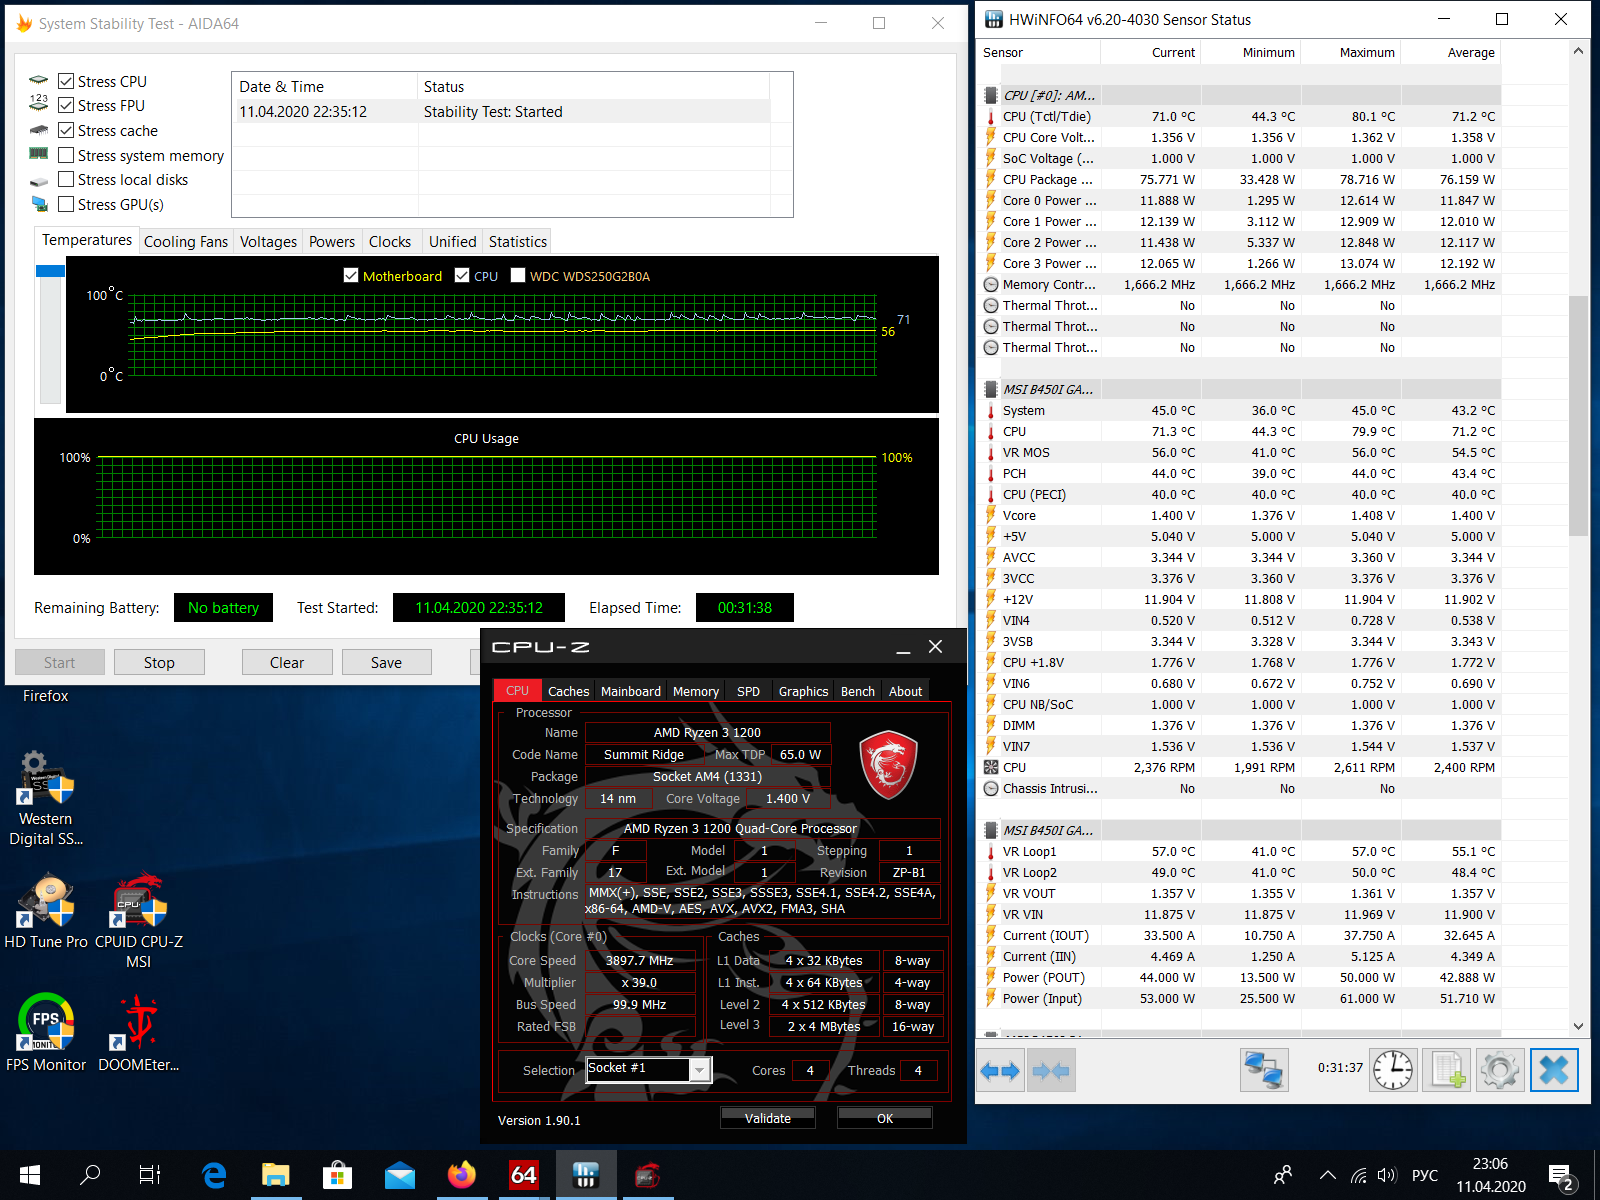Select the CPU (Tctl/Tdie) sensor row
This screenshot has width=1600, height=1200.
click(x=1240, y=116)
